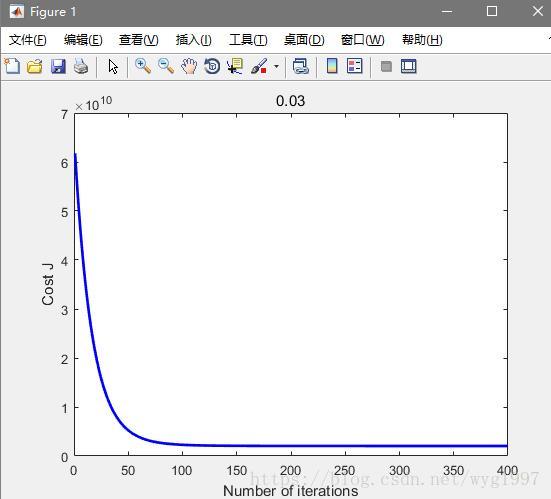This screenshot has width=551, height=499.
Task: Toggle the Brush/Select Data tool
Action: [x=259, y=66]
